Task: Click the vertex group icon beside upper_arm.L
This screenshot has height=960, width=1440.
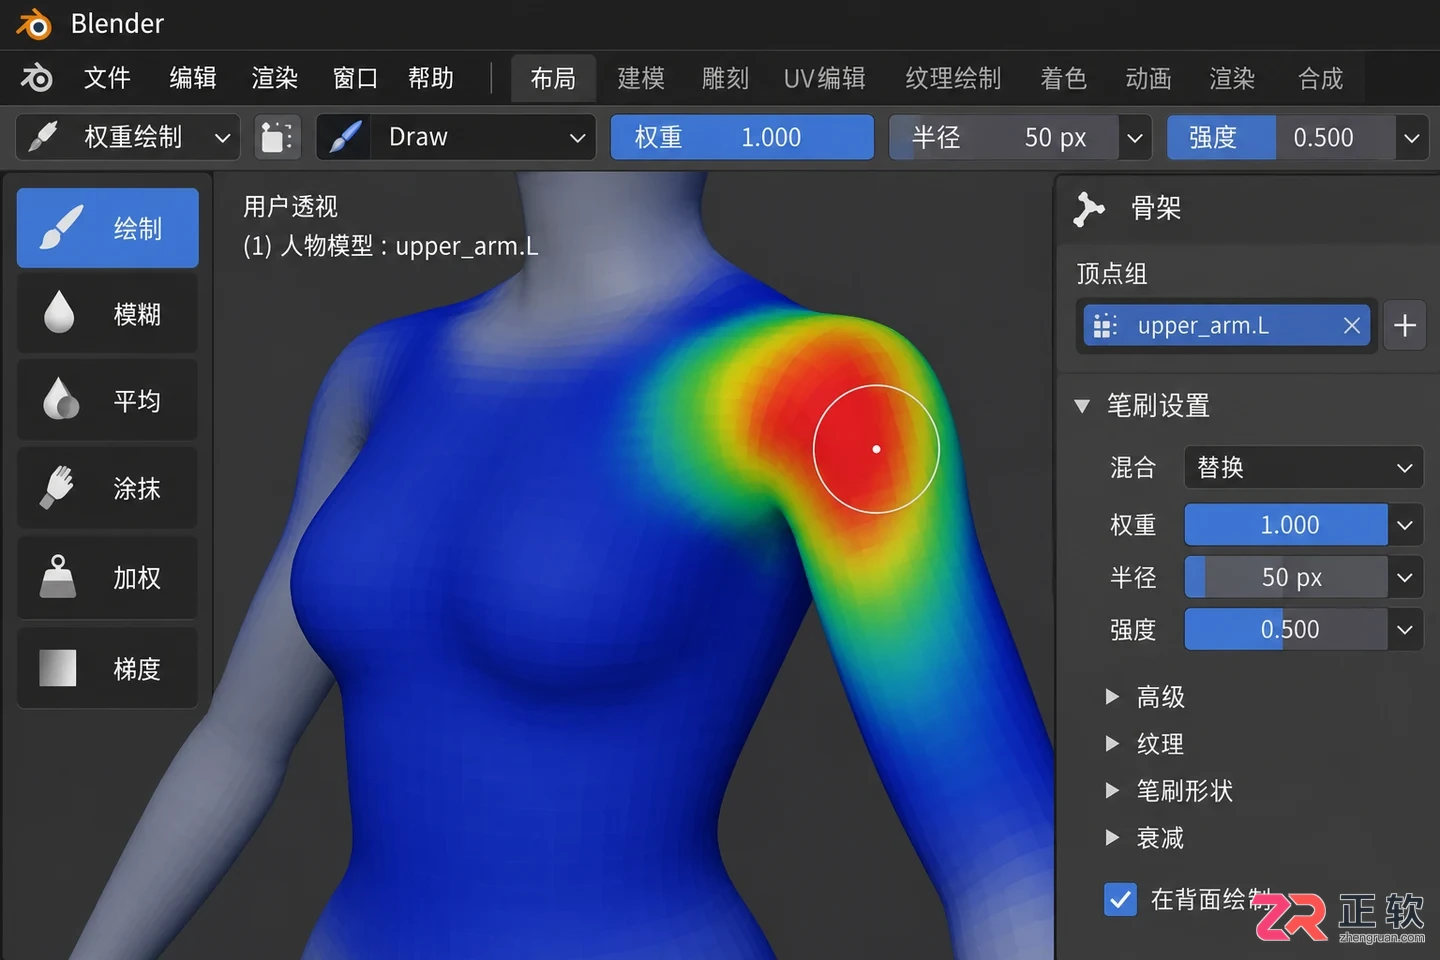Action: coord(1105,325)
